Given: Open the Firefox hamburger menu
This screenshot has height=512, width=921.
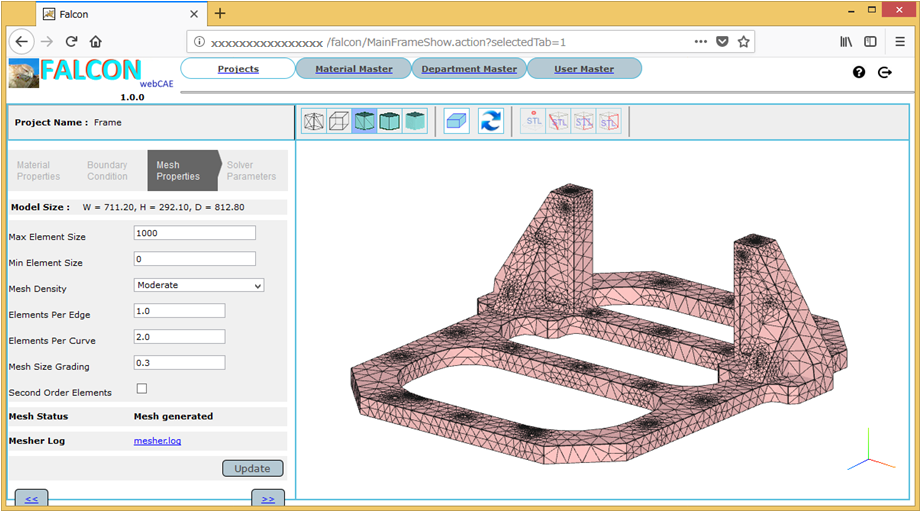Looking at the screenshot, I should (x=900, y=42).
